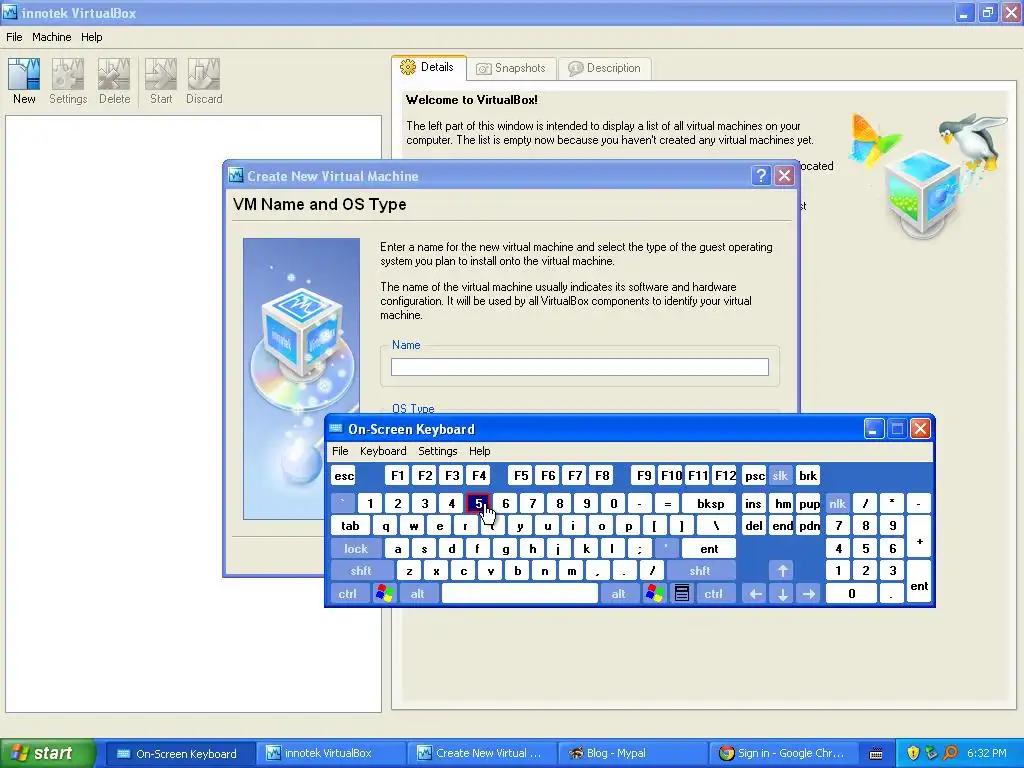Screen dimensions: 1024x768
Task: Open the Machine menu
Action: pyautogui.click(x=52, y=37)
